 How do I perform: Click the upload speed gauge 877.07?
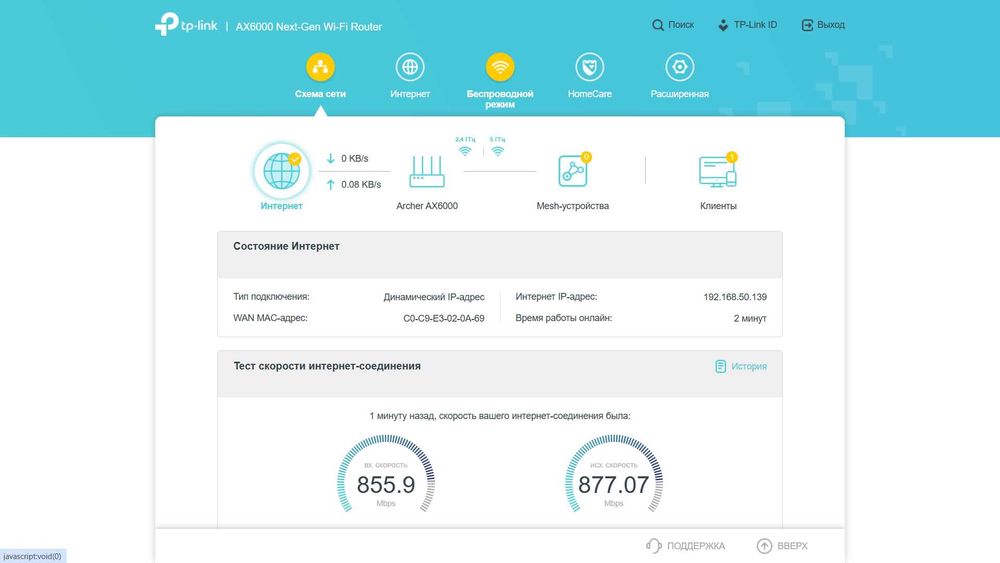(x=614, y=474)
